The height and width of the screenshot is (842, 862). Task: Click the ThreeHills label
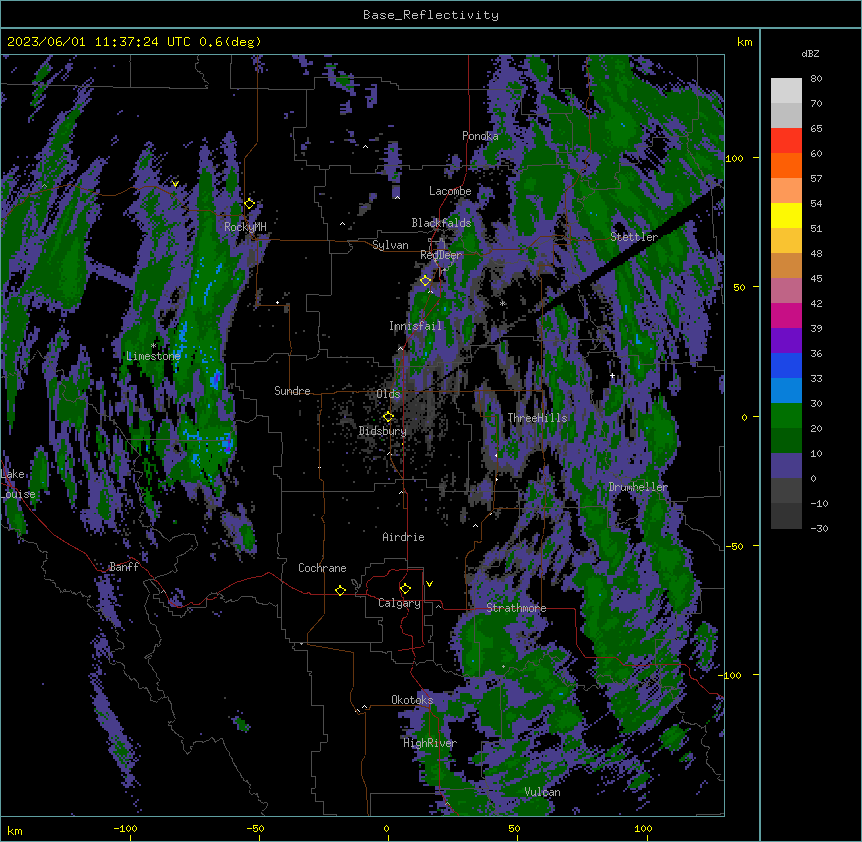coord(537,418)
